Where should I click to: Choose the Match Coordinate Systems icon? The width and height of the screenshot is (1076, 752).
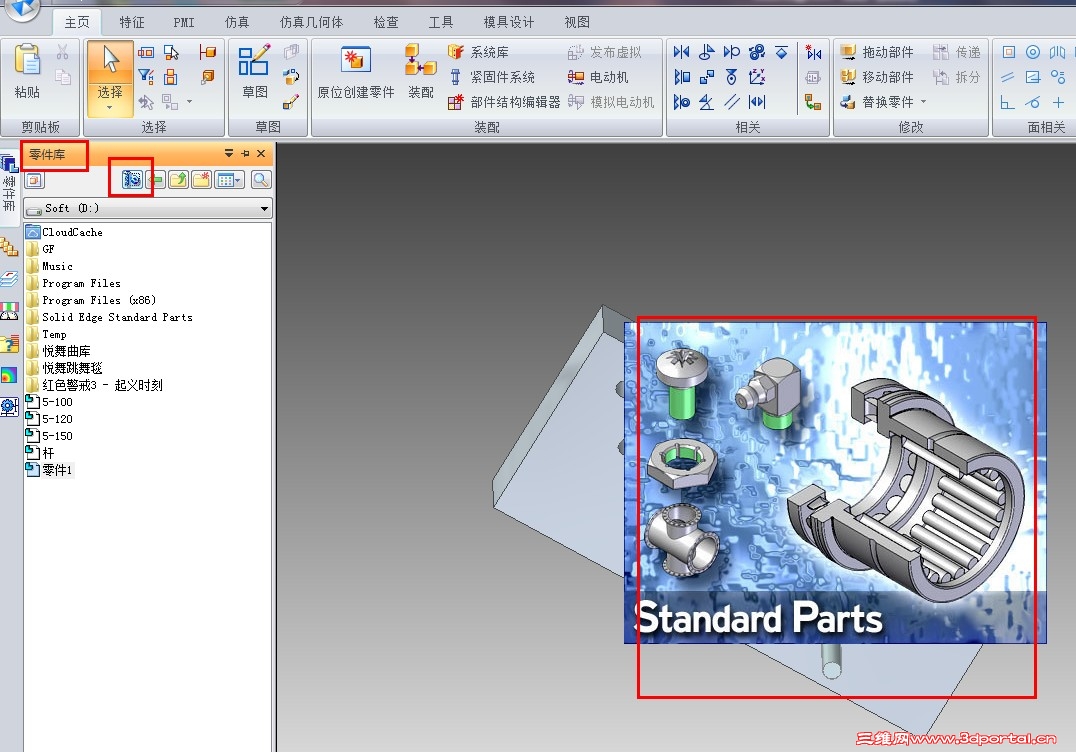coord(757,77)
